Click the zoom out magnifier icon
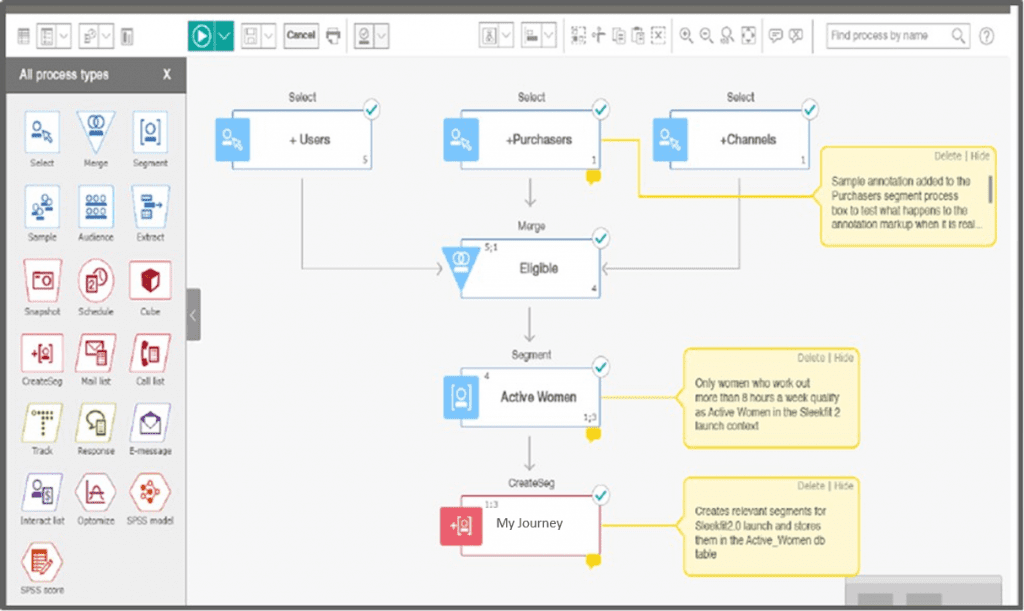The width and height of the screenshot is (1024, 611). pyautogui.click(x=706, y=35)
